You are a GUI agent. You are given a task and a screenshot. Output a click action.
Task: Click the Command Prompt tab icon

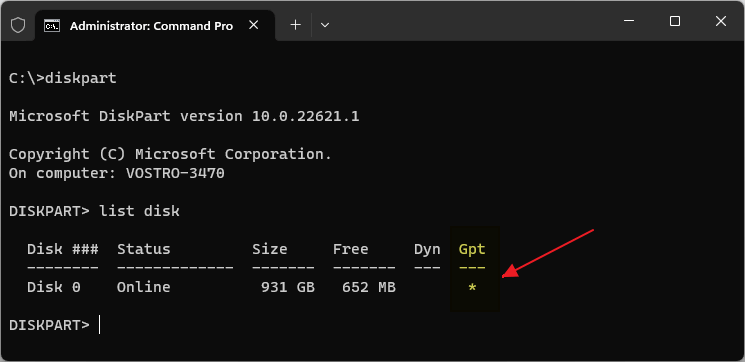point(52,26)
